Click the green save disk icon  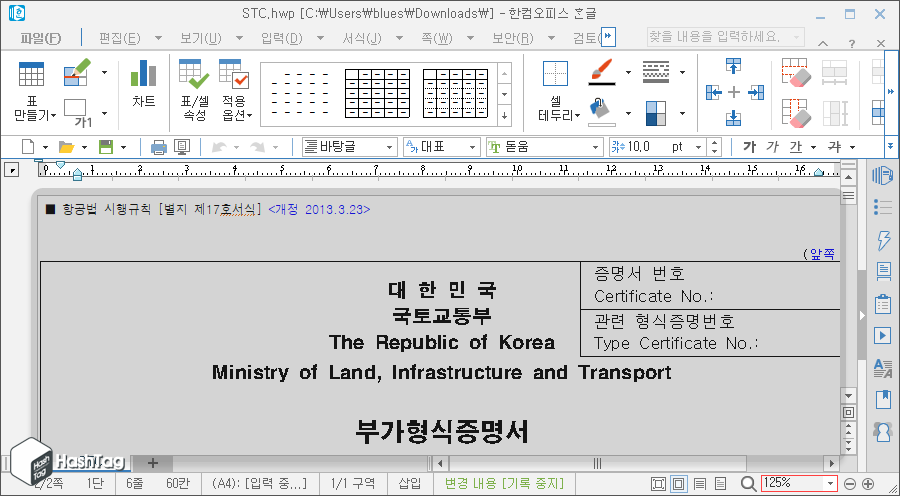106,147
